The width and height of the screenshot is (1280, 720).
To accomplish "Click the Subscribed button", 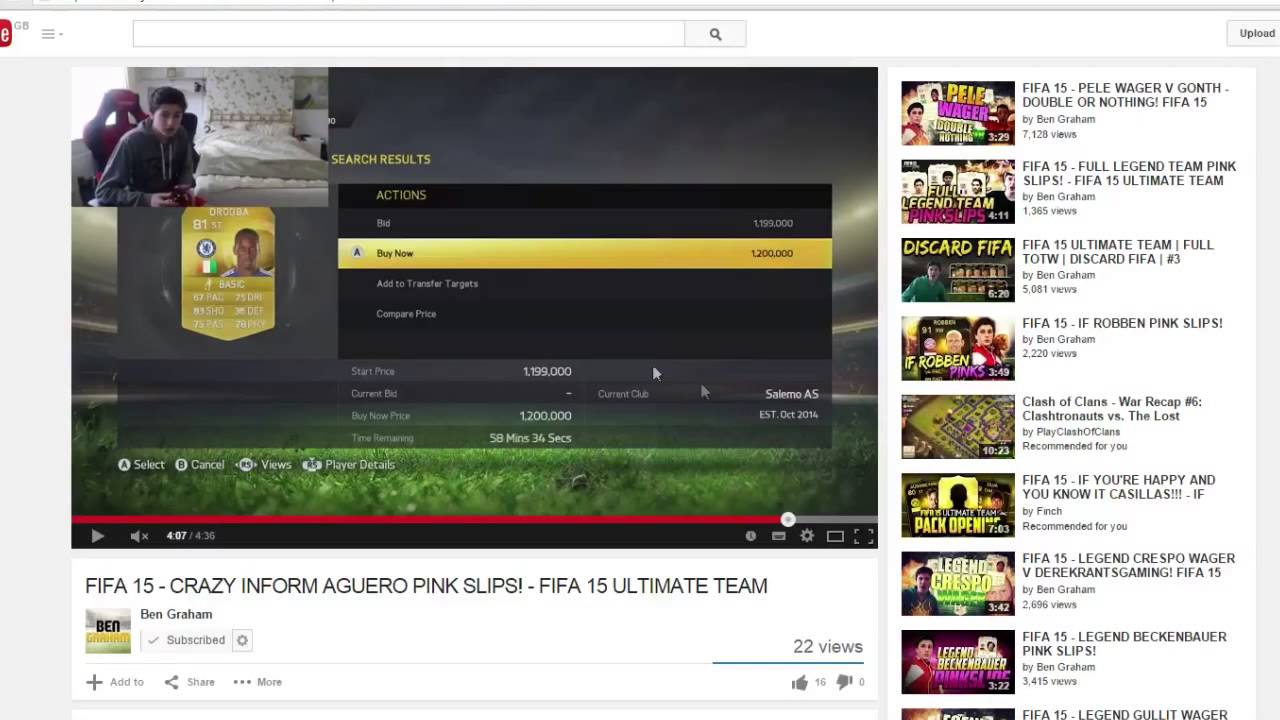I will click(x=185, y=640).
